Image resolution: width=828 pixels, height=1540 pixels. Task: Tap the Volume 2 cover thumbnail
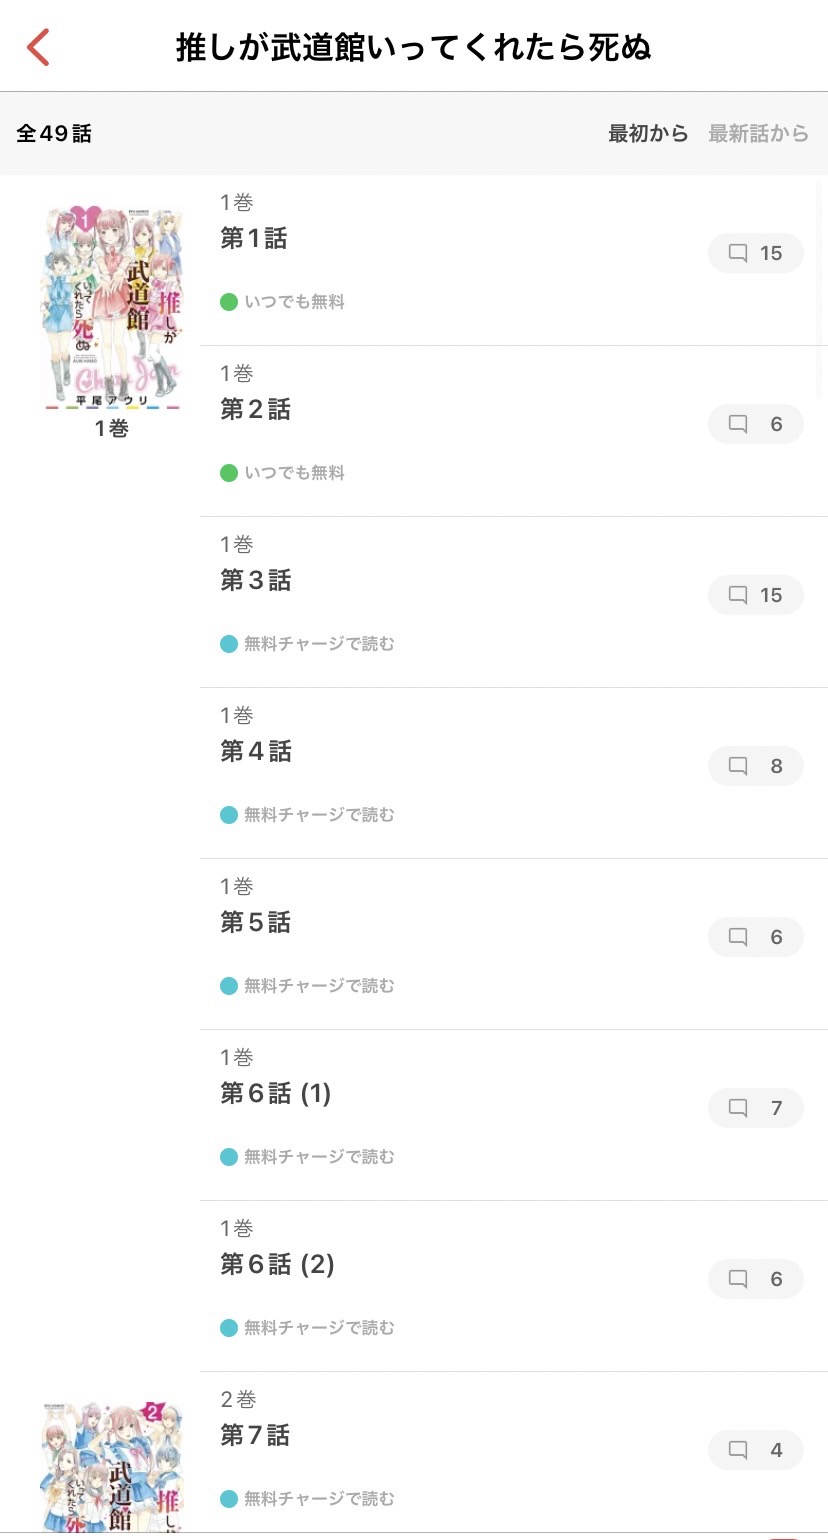tap(112, 1465)
